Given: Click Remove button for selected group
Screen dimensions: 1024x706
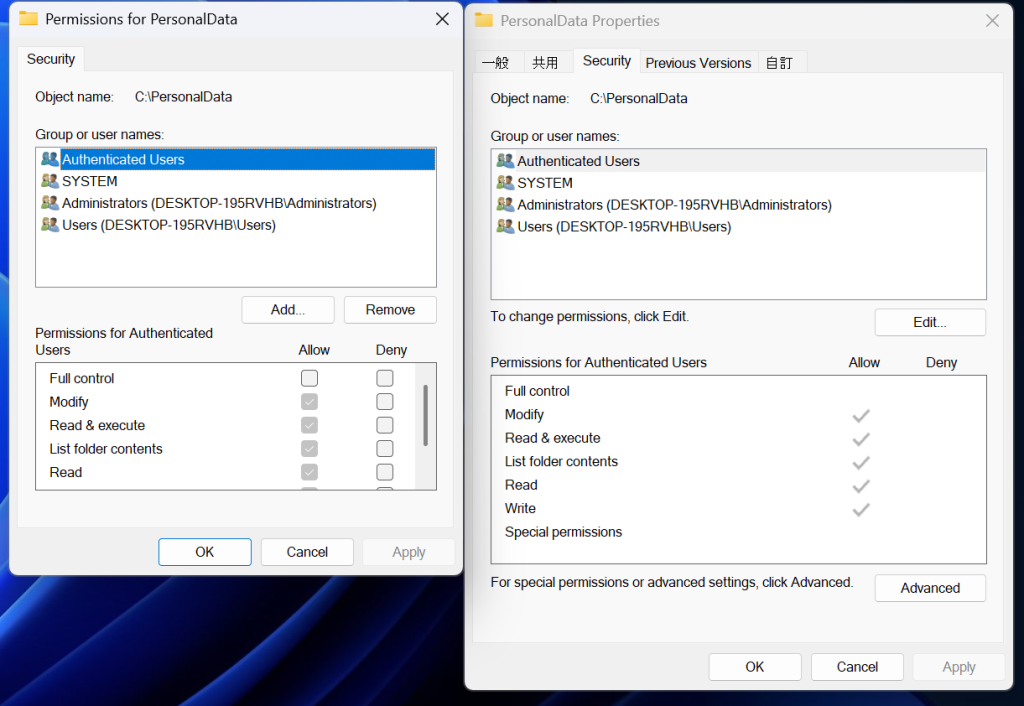Looking at the screenshot, I should [x=390, y=310].
